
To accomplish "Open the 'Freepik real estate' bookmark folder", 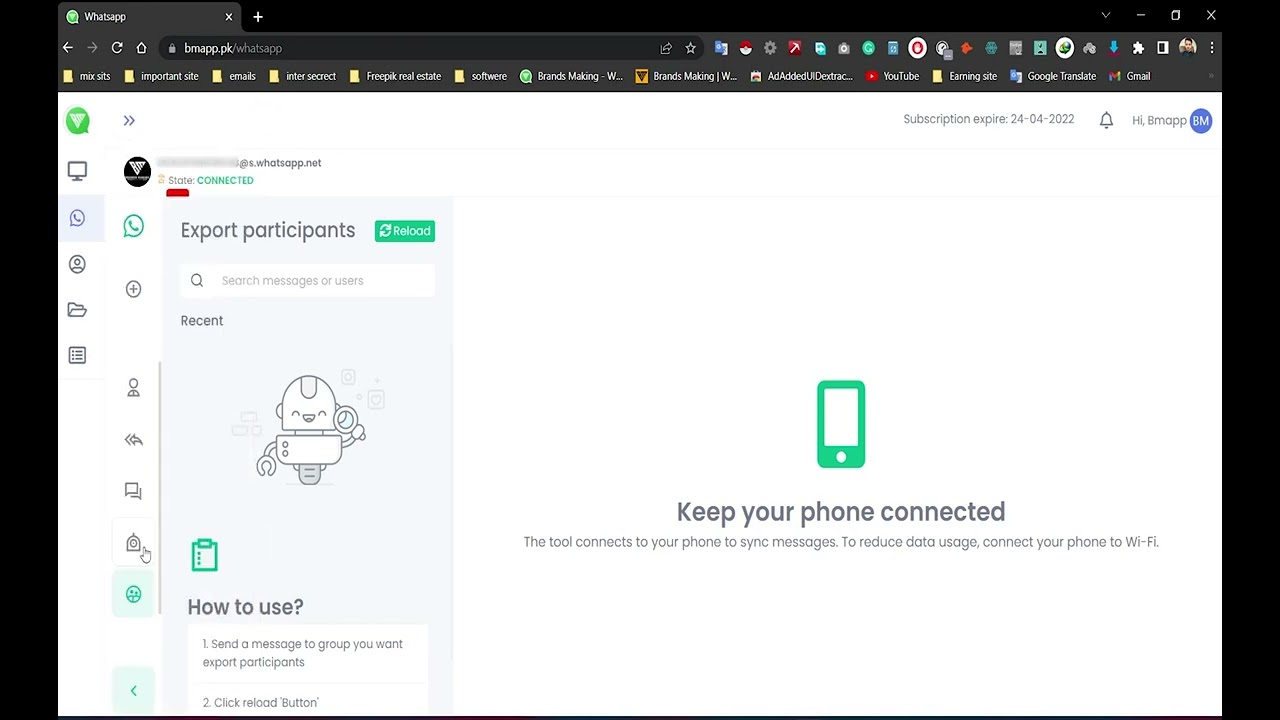I will [x=395, y=76].
